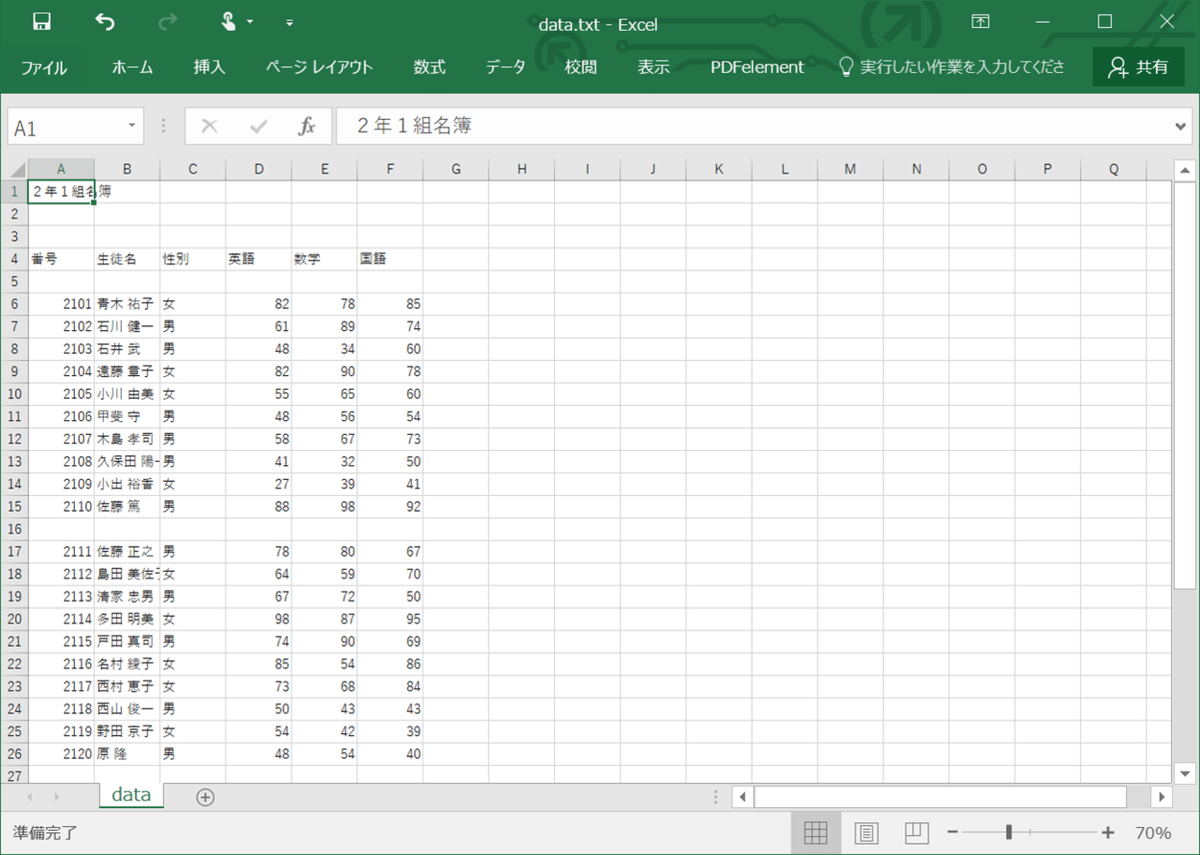1200x855 pixels.
Task: Switch to the 校閲 tab
Action: click(x=581, y=67)
